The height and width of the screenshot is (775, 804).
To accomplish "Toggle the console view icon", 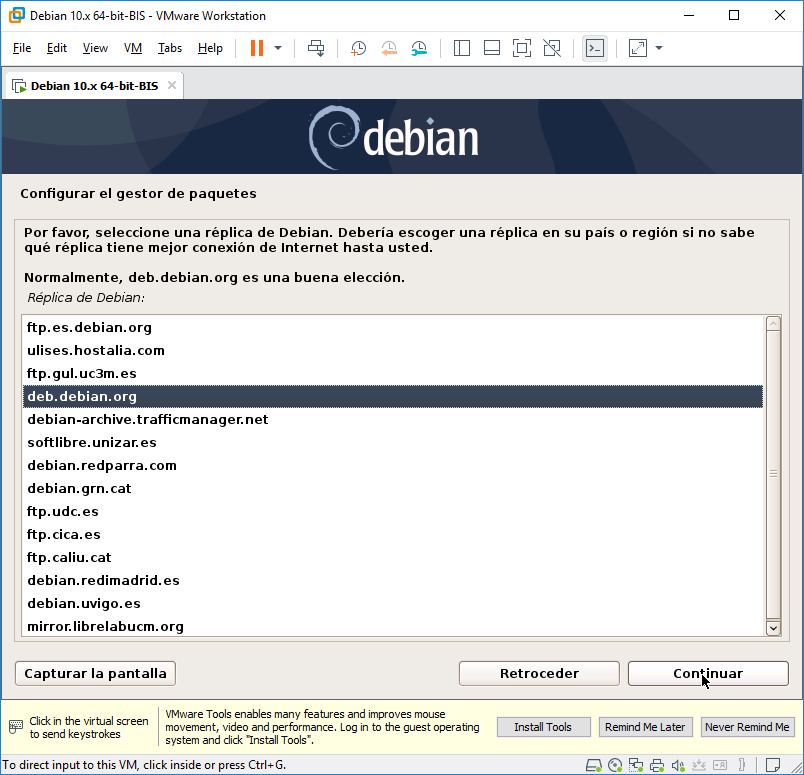I will pos(595,48).
